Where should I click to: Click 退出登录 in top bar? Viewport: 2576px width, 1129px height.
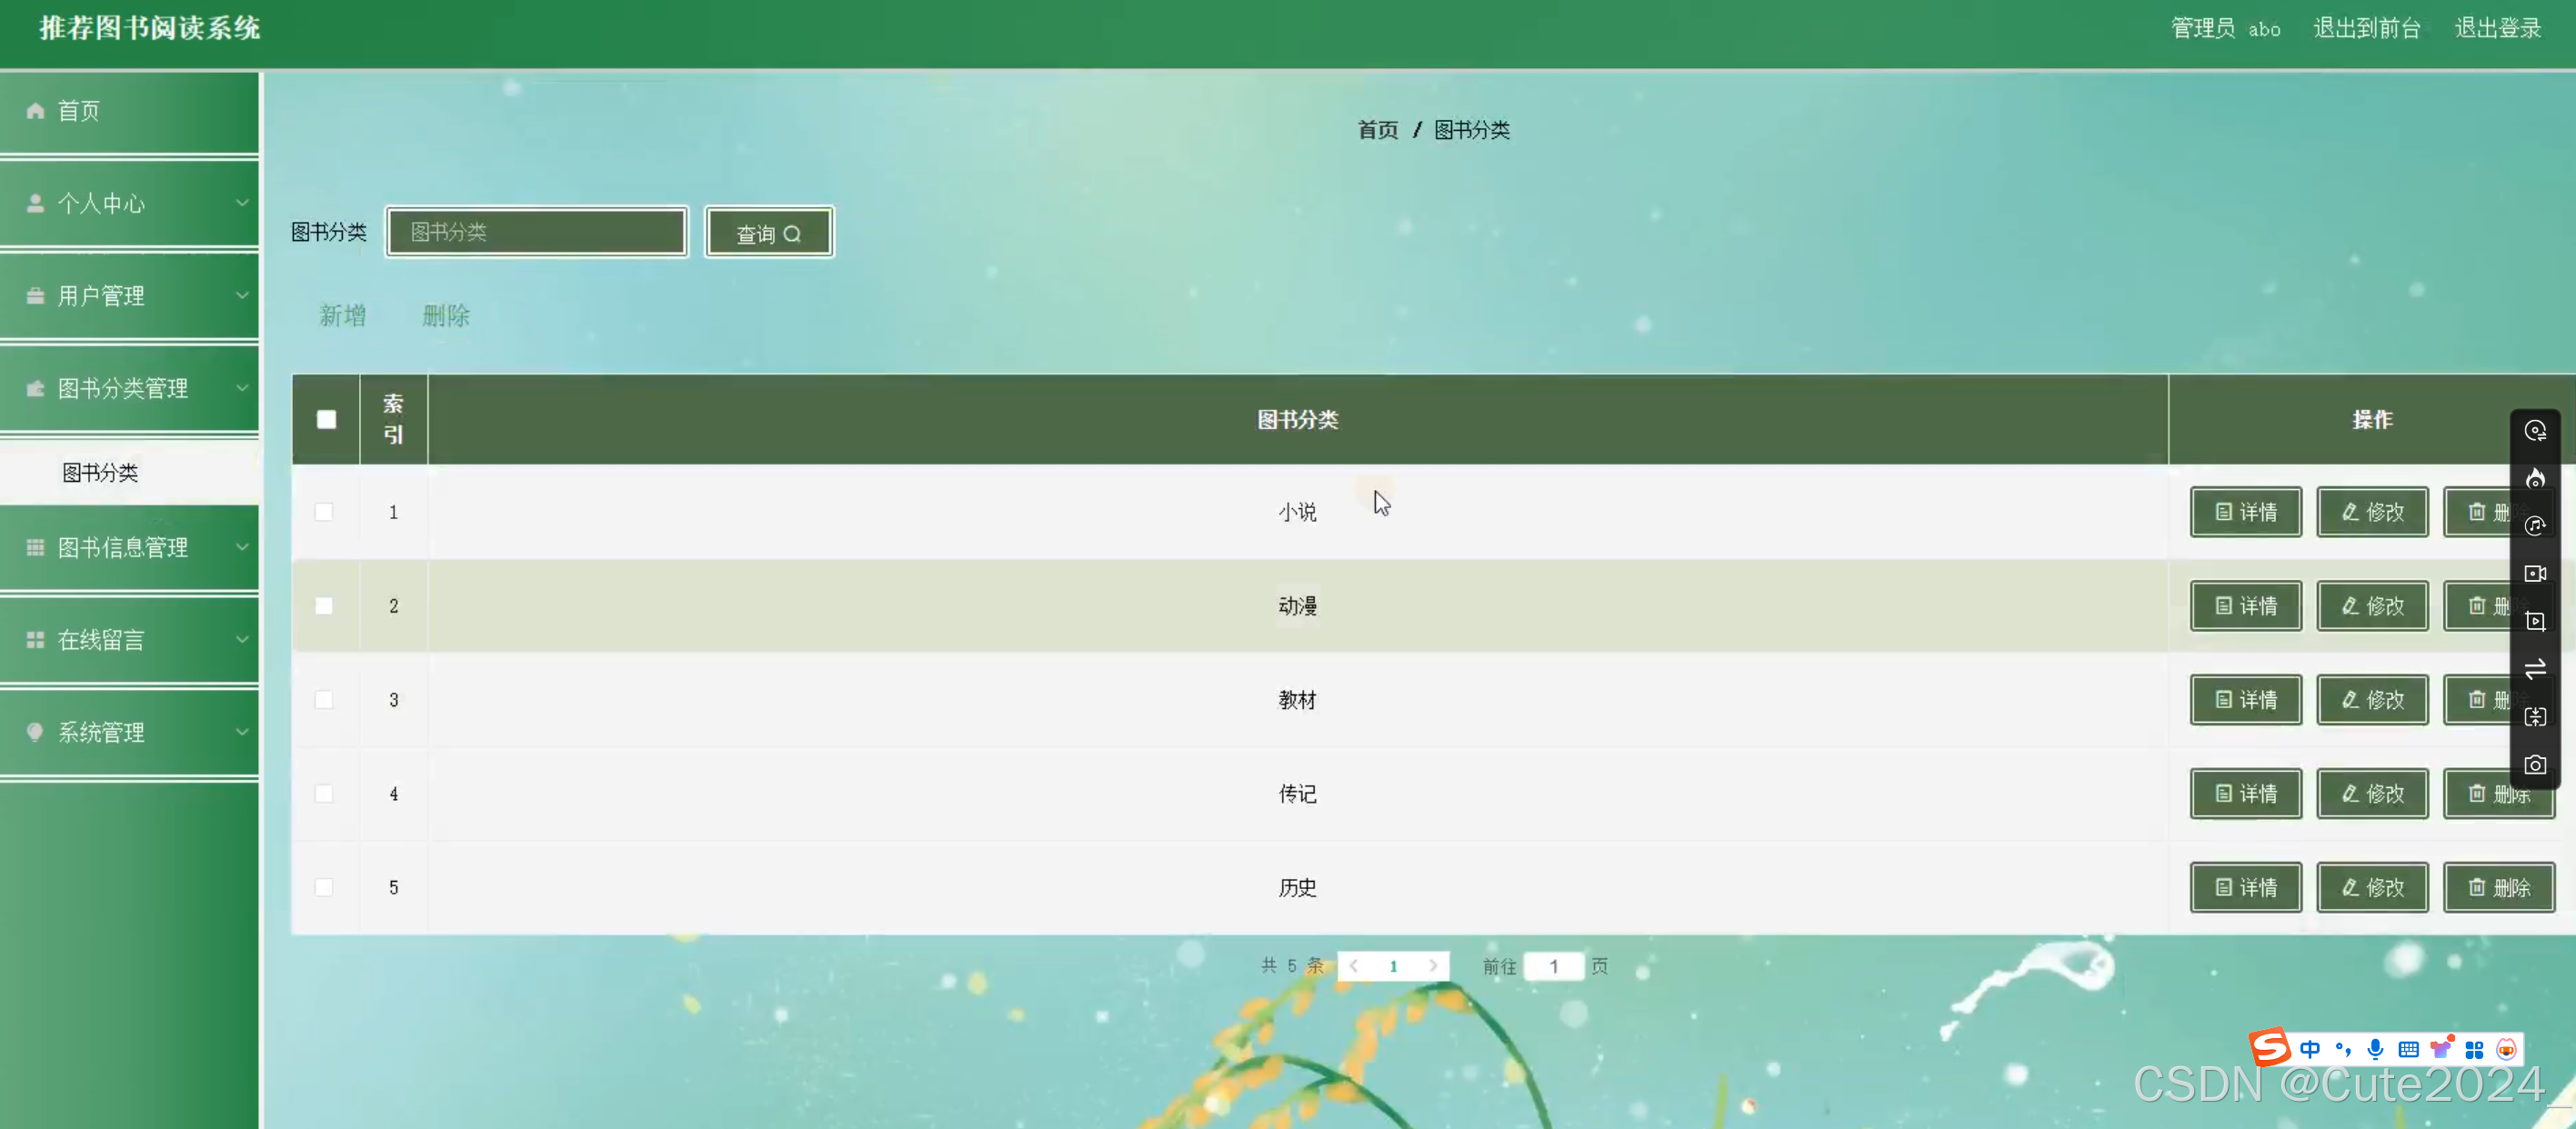pyautogui.click(x=2498, y=28)
